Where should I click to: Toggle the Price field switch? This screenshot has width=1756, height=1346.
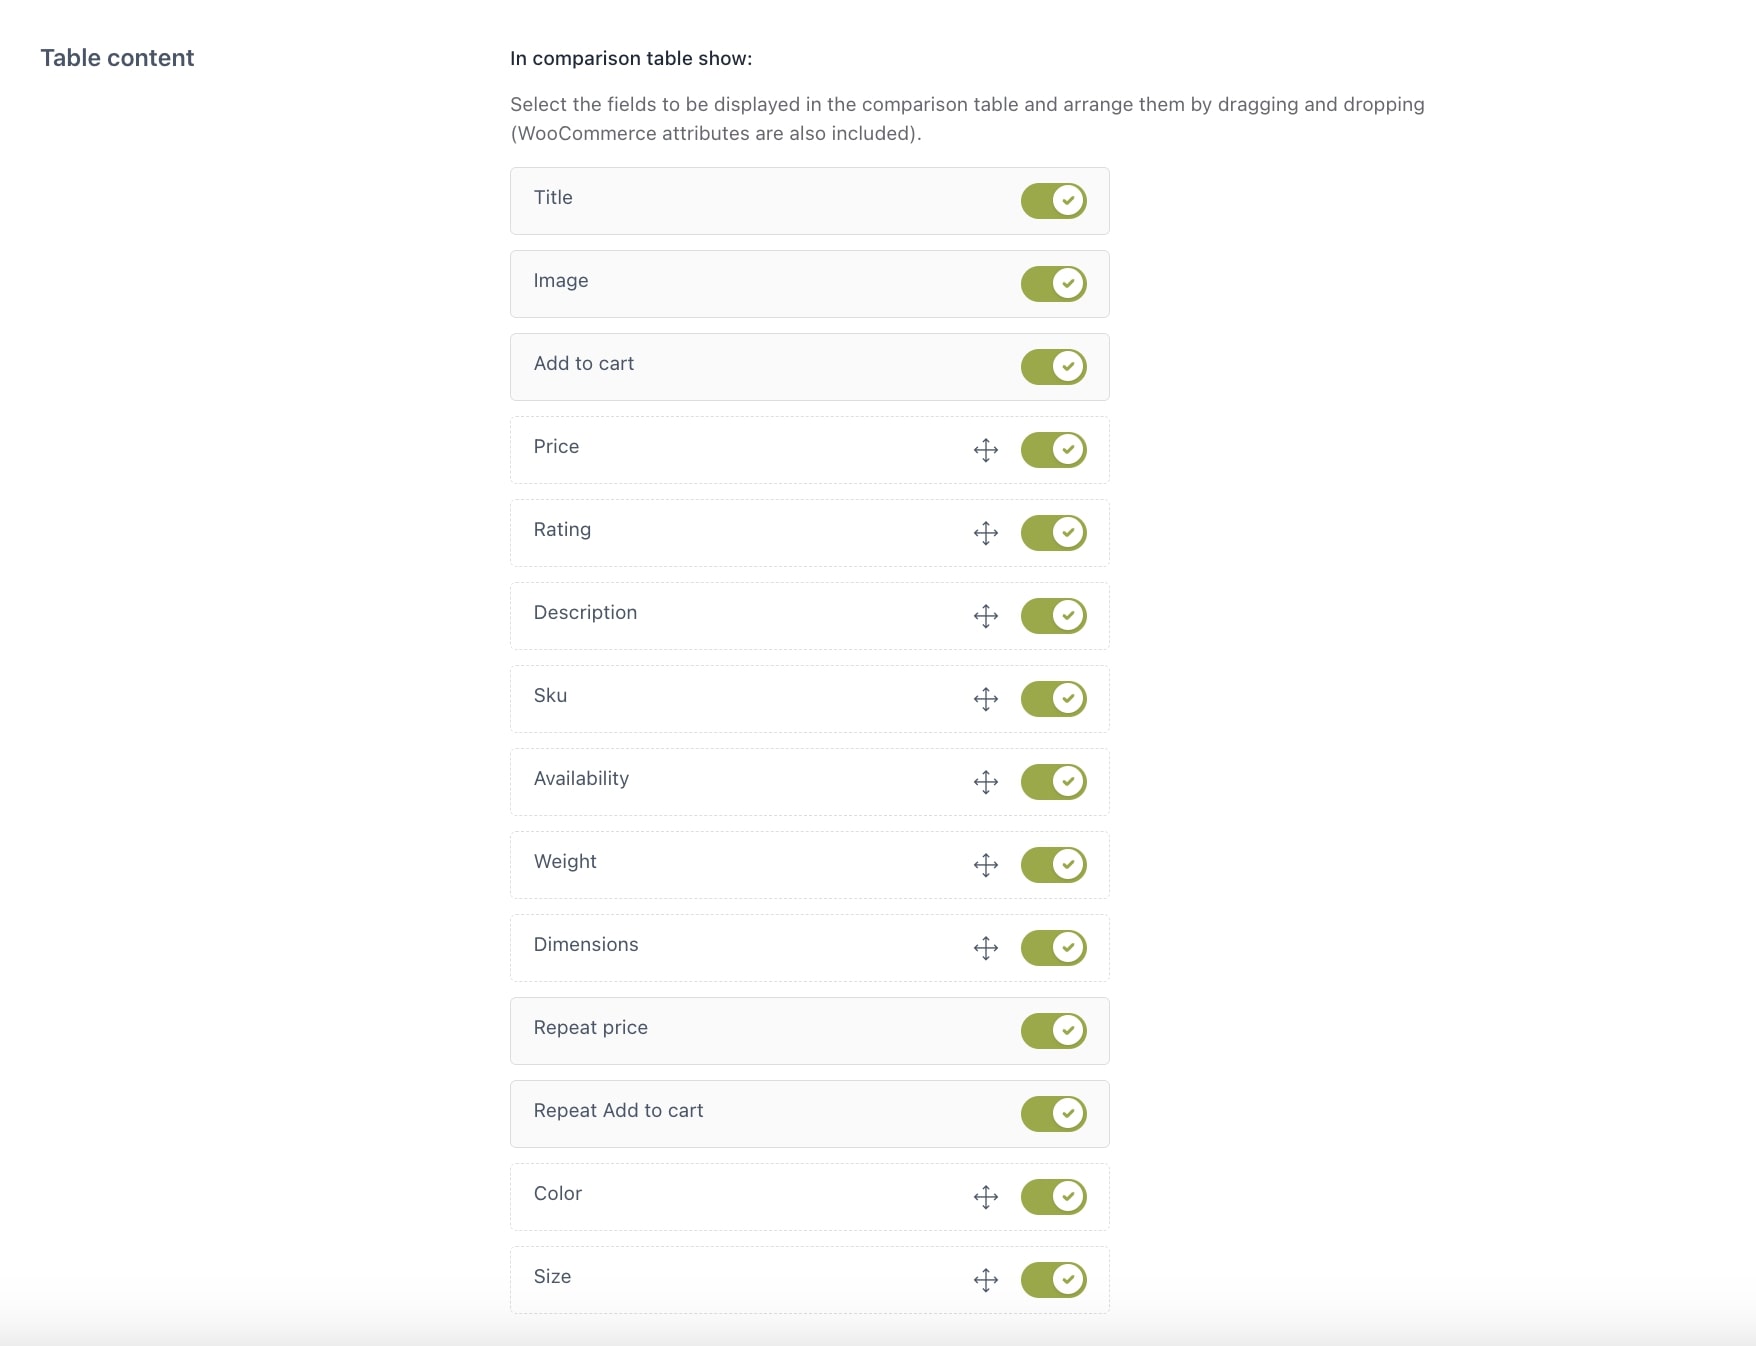[1053, 449]
